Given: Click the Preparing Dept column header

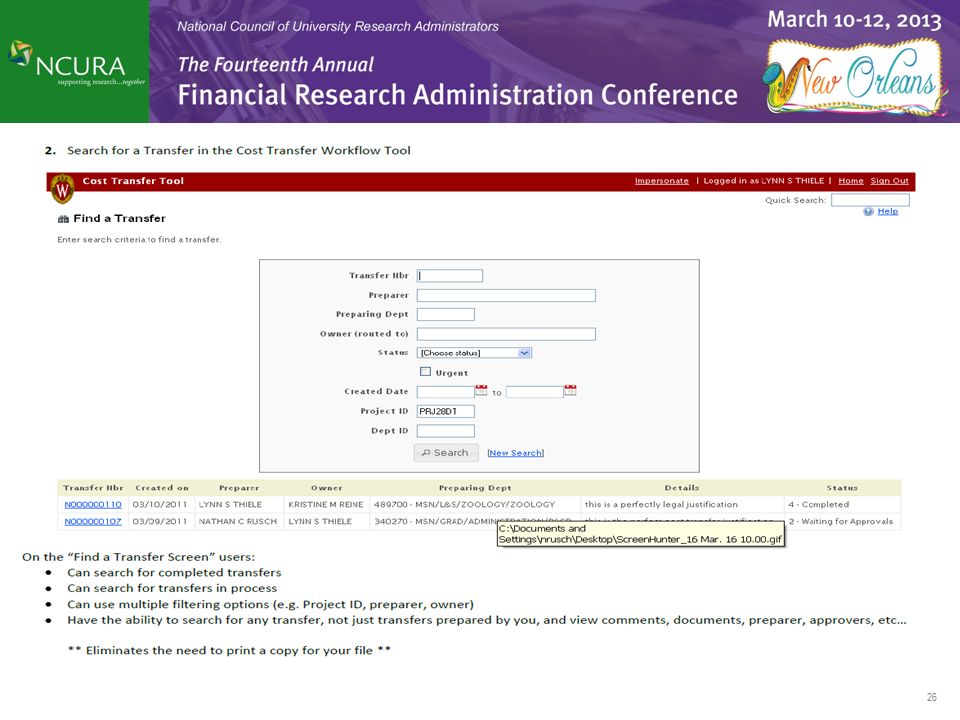Looking at the screenshot, I should point(474,488).
